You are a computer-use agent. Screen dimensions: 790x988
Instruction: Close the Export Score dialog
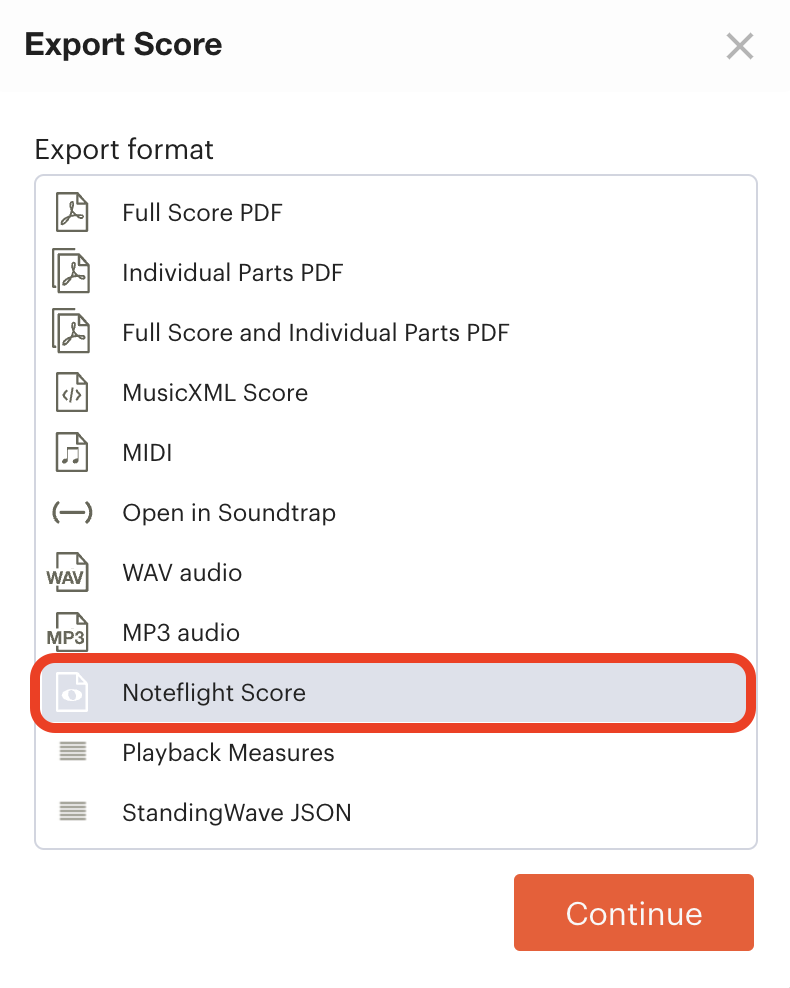[x=740, y=46]
